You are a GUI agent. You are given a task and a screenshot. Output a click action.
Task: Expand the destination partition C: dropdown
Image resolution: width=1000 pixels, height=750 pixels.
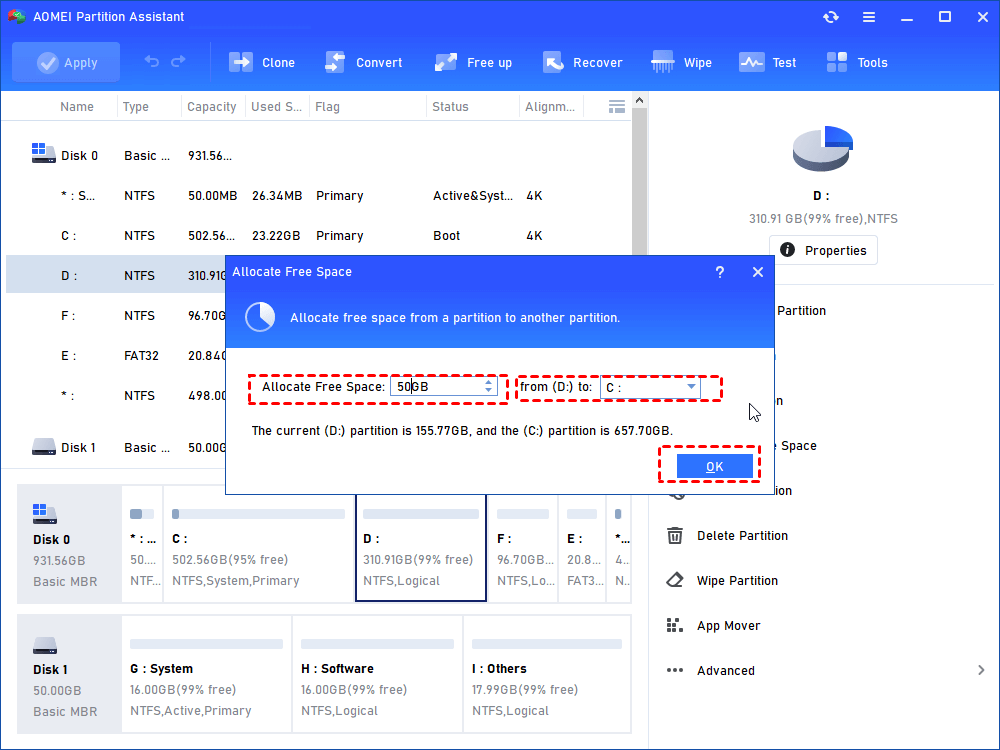click(691, 387)
